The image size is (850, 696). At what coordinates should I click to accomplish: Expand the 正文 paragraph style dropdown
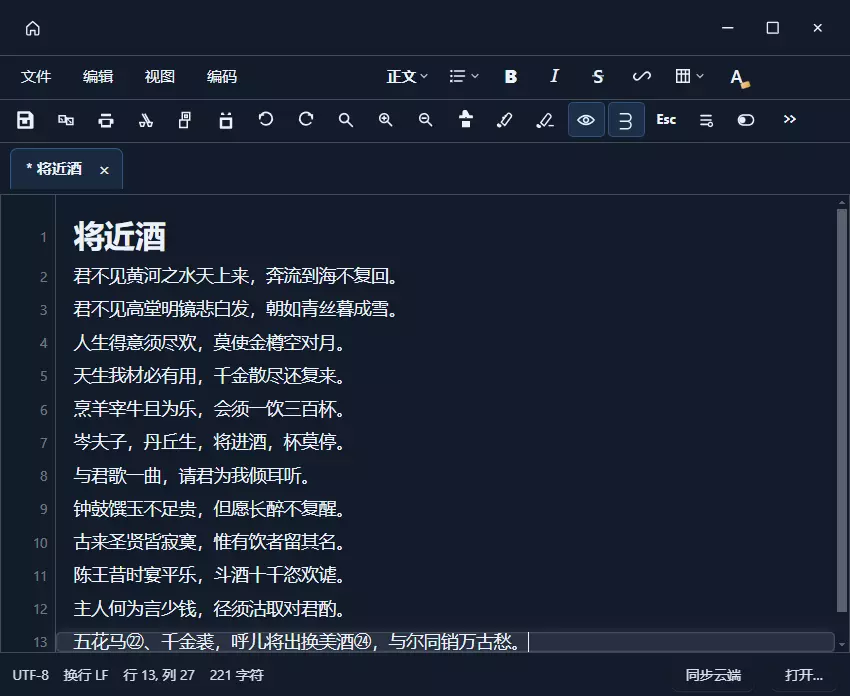[407, 76]
